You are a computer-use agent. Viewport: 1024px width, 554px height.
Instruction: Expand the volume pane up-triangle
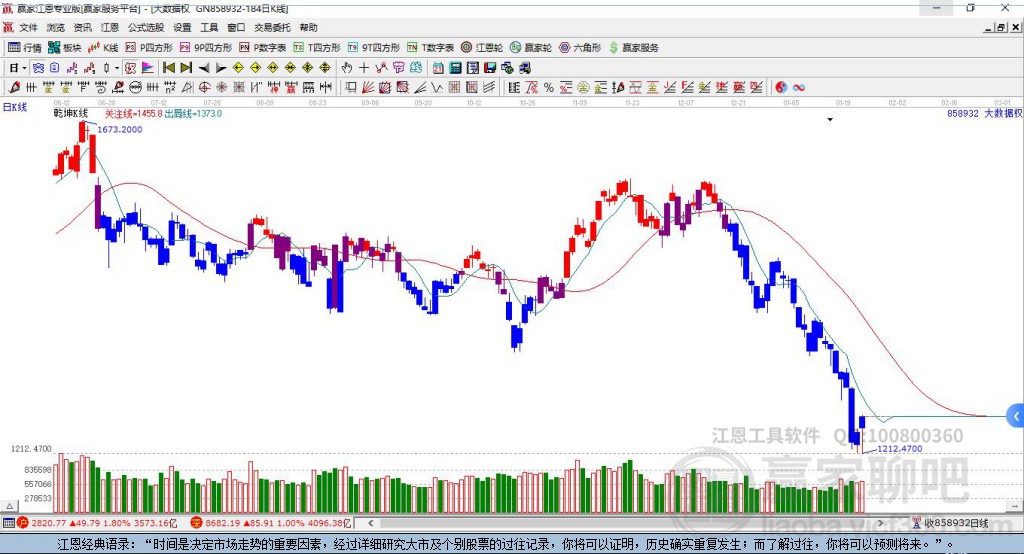(9, 506)
